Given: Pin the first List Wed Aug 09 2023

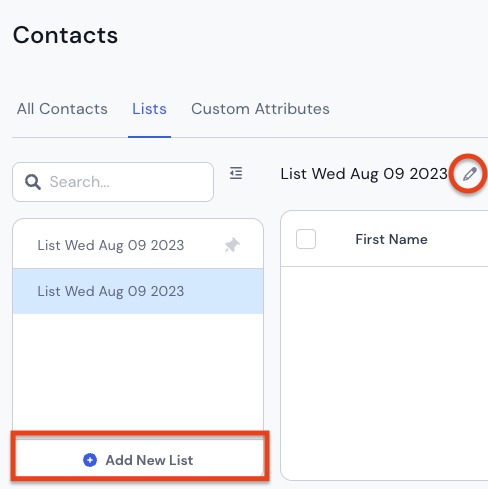Looking at the screenshot, I should click(232, 245).
